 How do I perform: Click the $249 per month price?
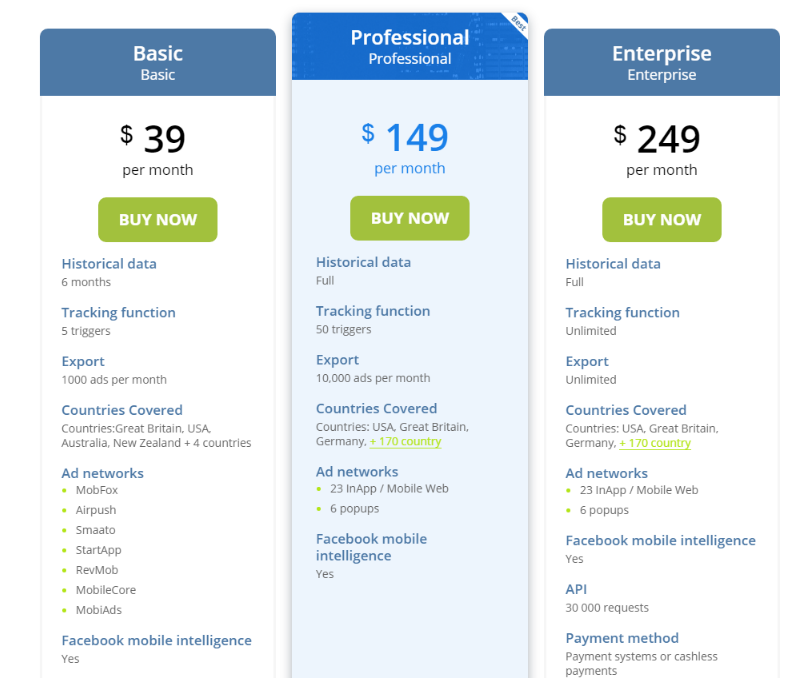pos(662,150)
